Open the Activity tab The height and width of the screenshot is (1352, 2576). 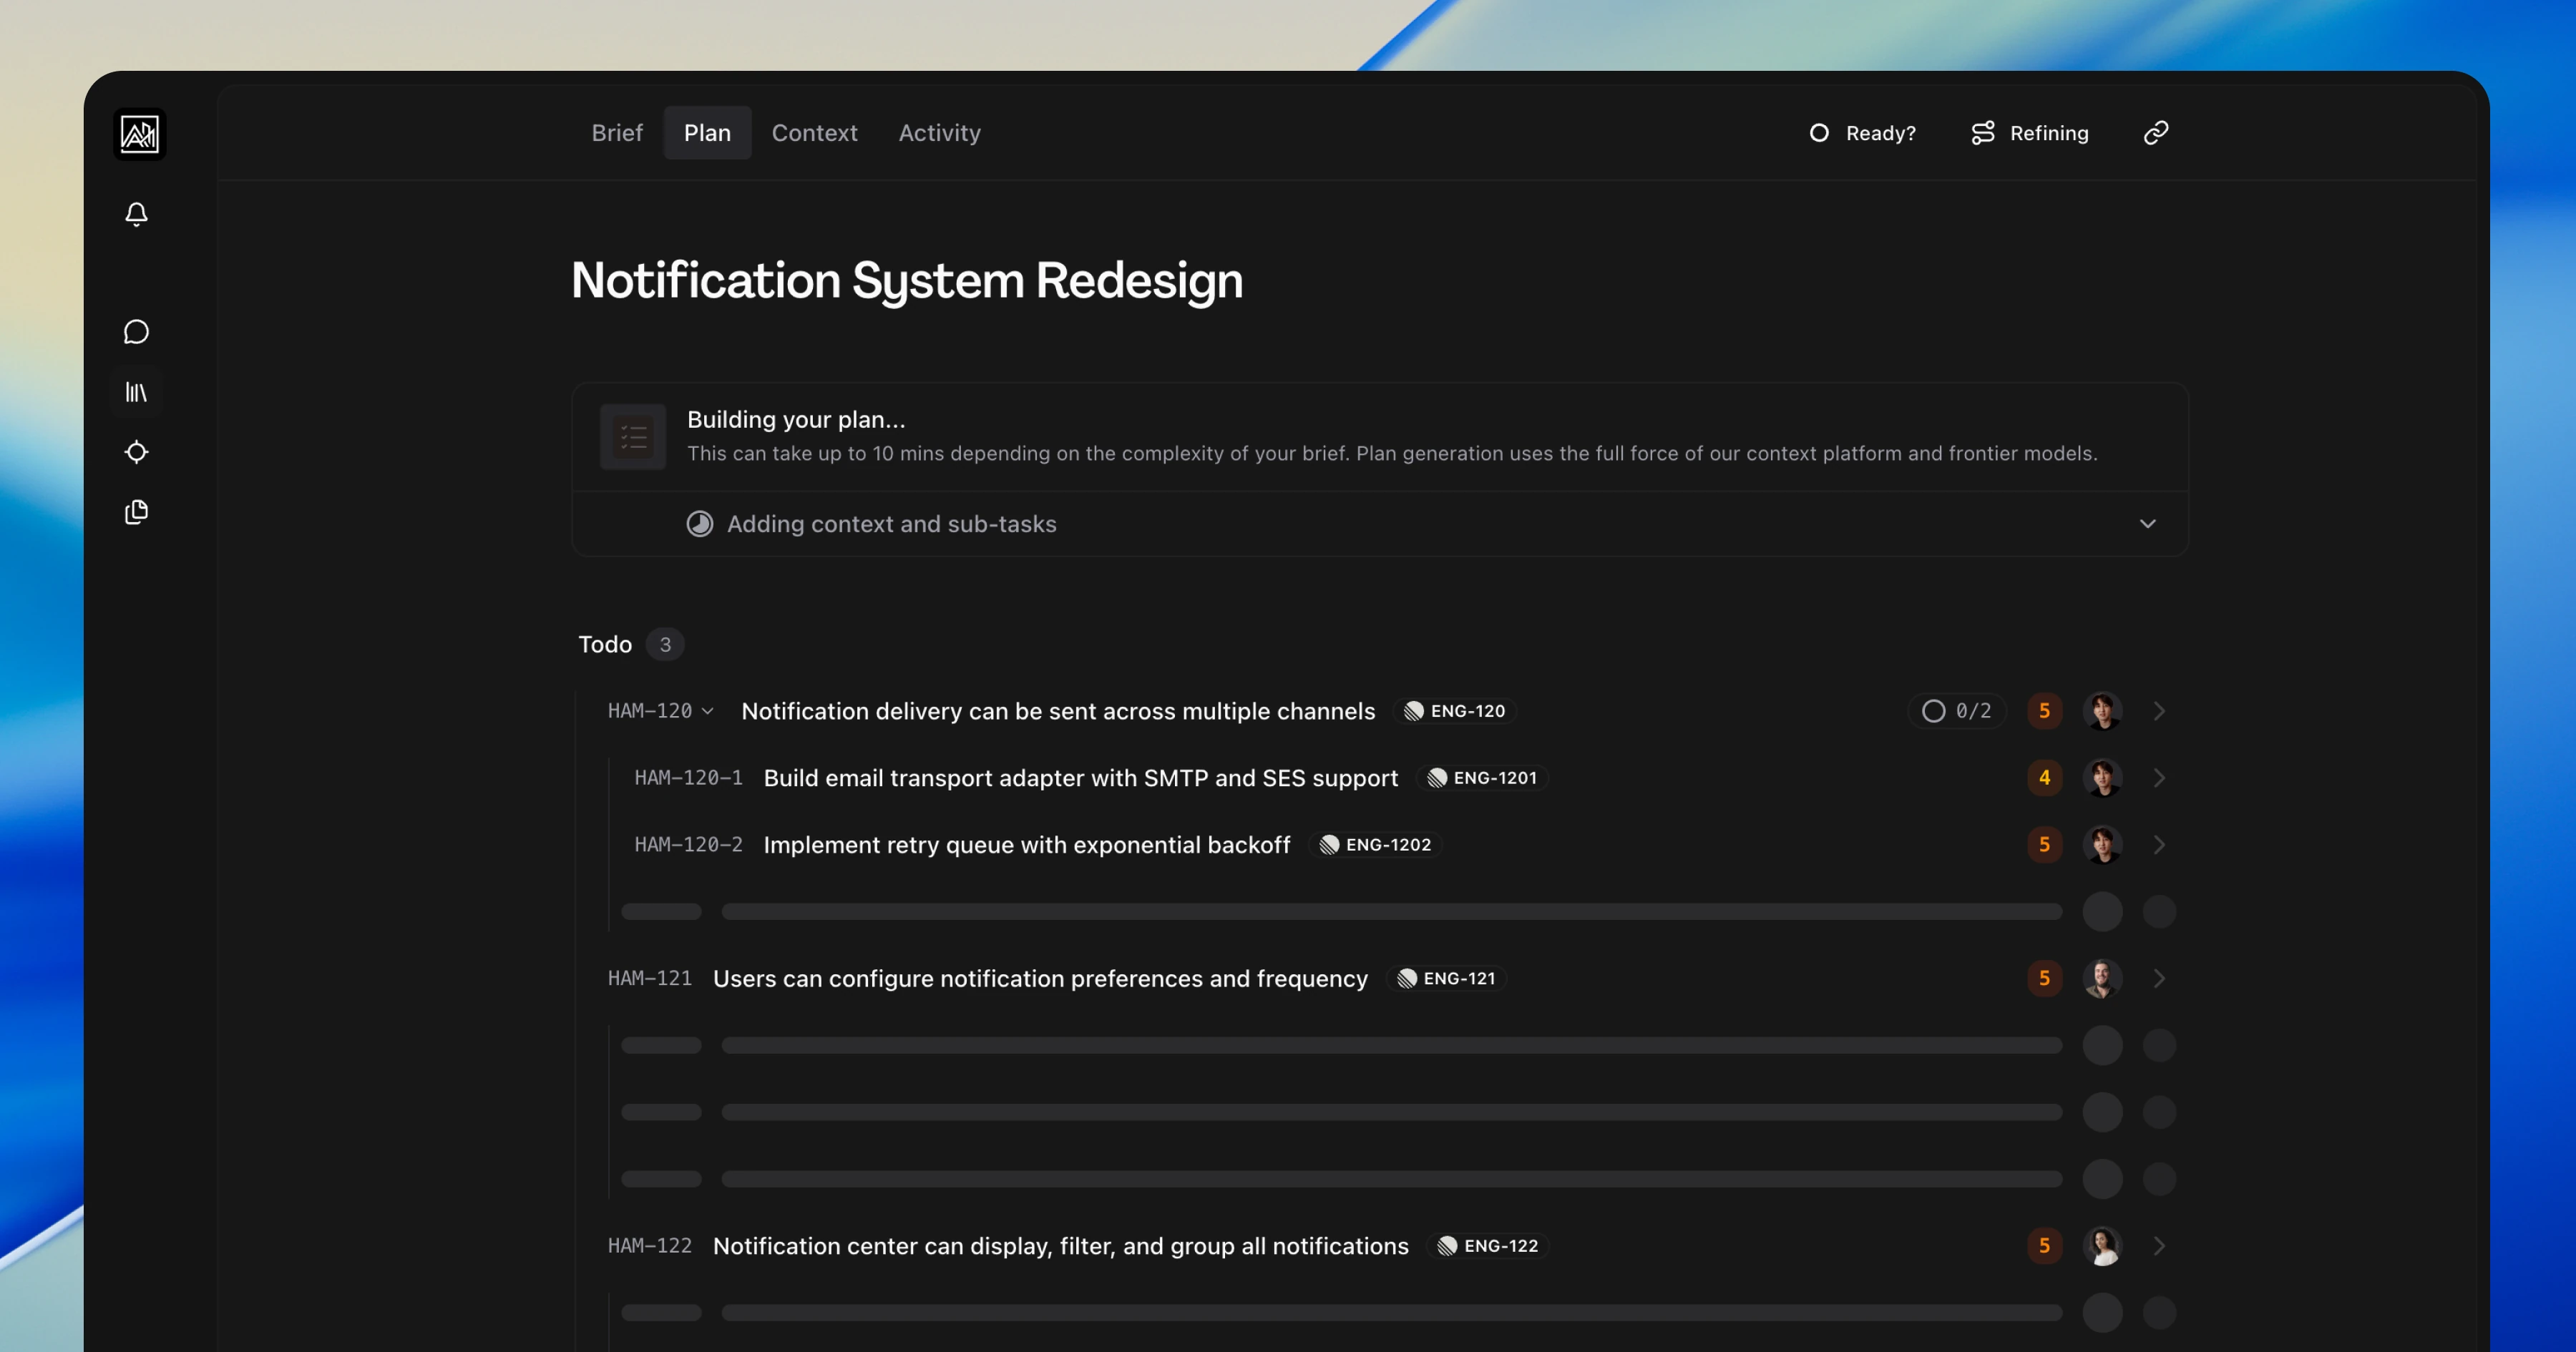coord(939,132)
